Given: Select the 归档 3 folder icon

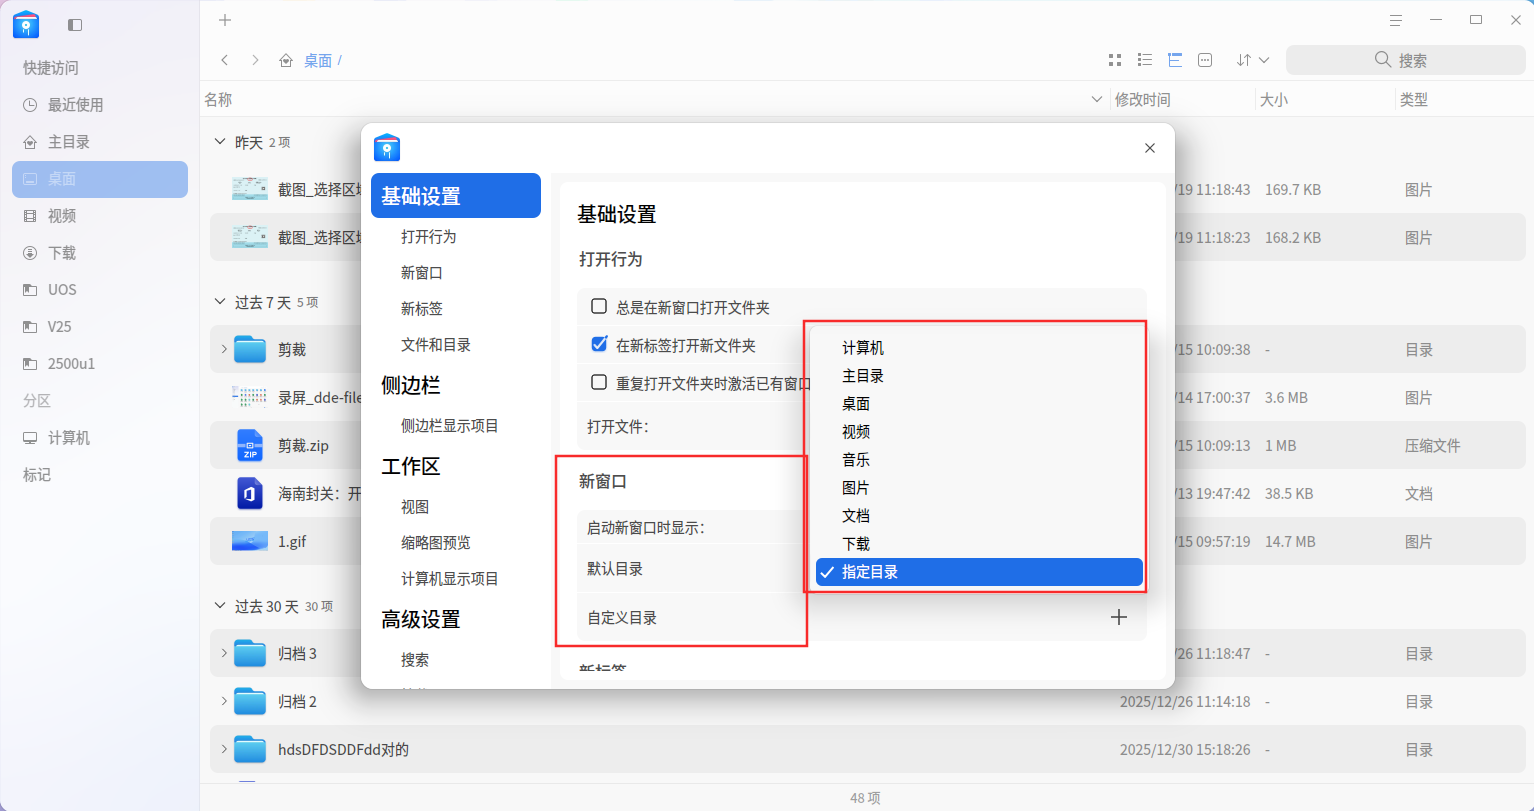Looking at the screenshot, I should [x=249, y=654].
